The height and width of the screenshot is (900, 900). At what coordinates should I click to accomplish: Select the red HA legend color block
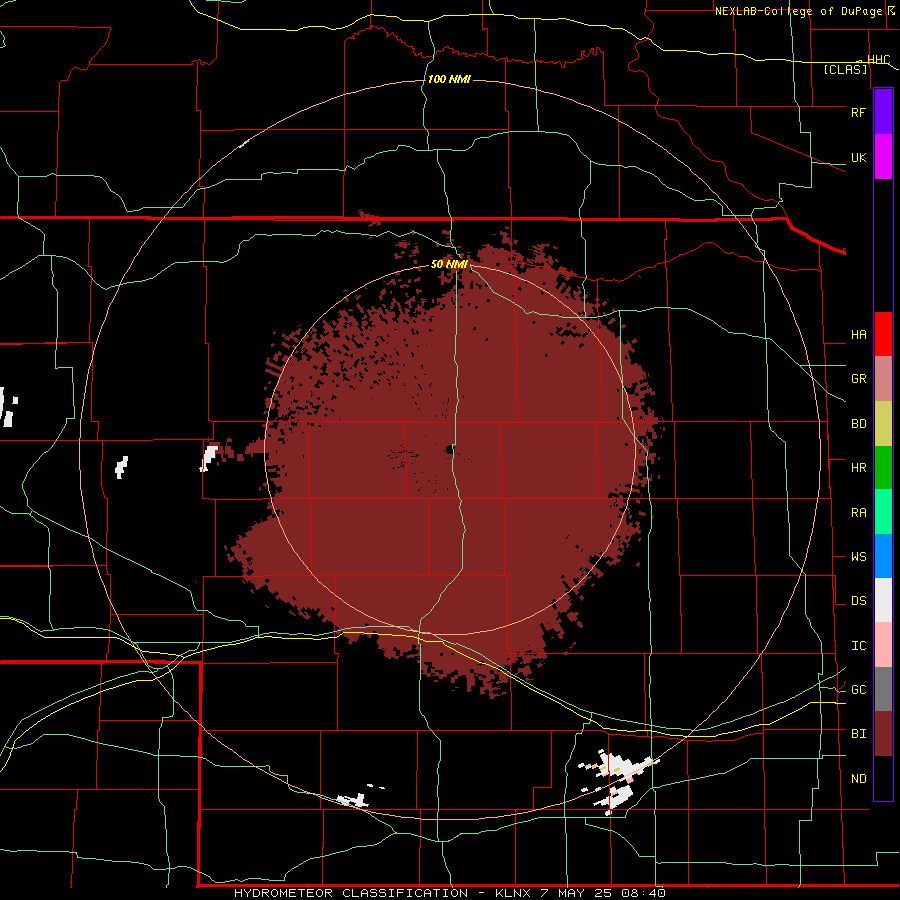pos(883,334)
